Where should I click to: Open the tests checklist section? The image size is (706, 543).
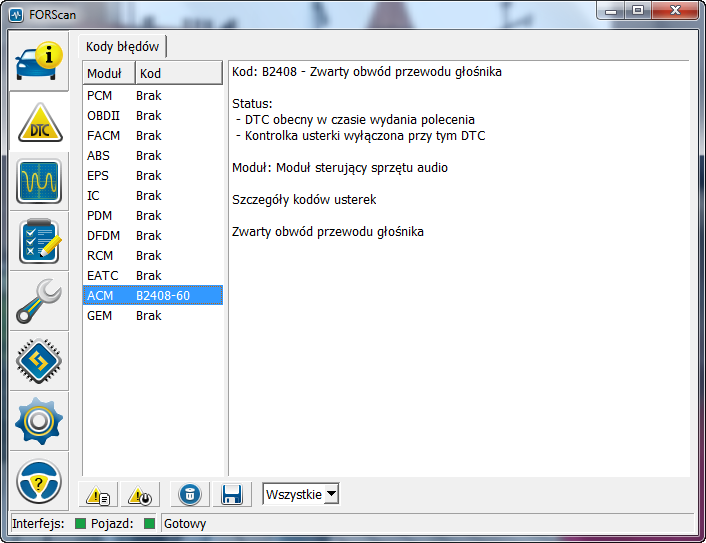pyautogui.click(x=39, y=241)
